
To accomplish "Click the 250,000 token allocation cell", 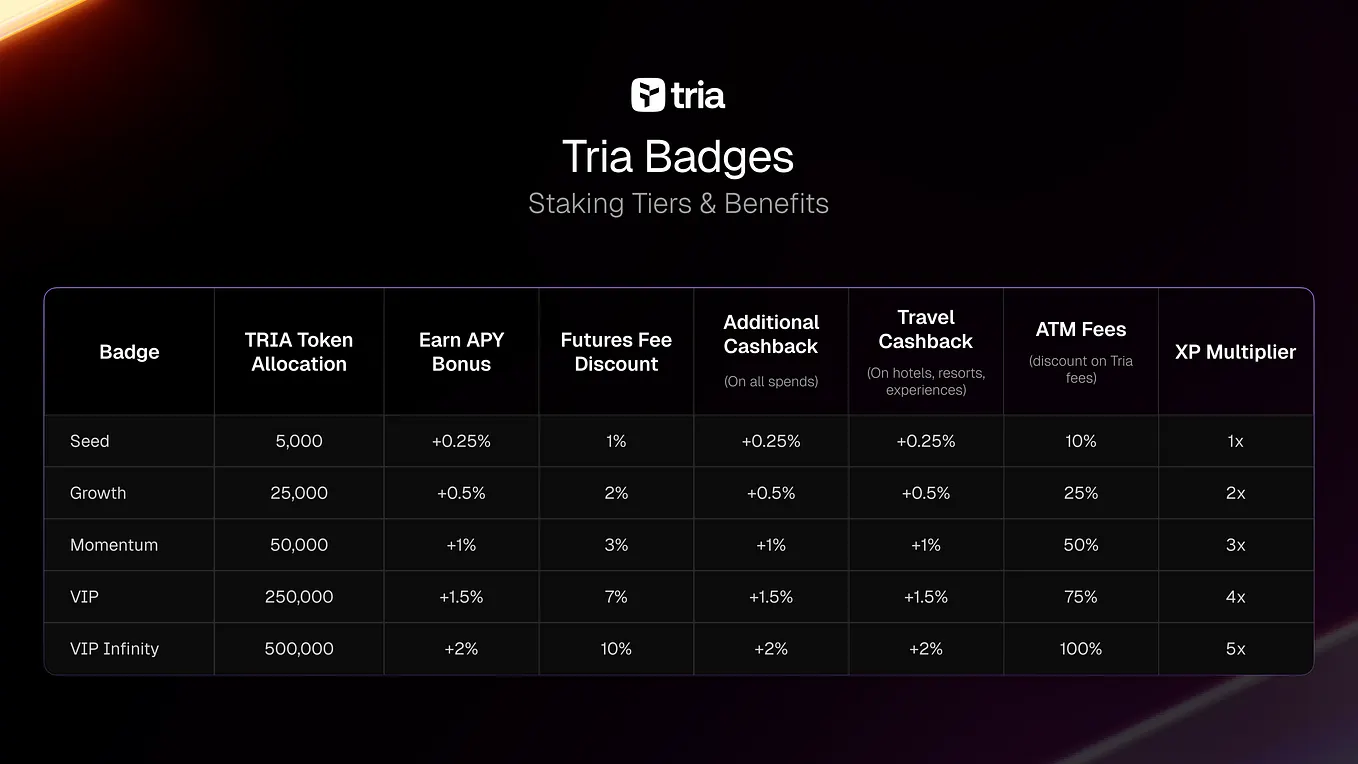I will (x=299, y=597).
